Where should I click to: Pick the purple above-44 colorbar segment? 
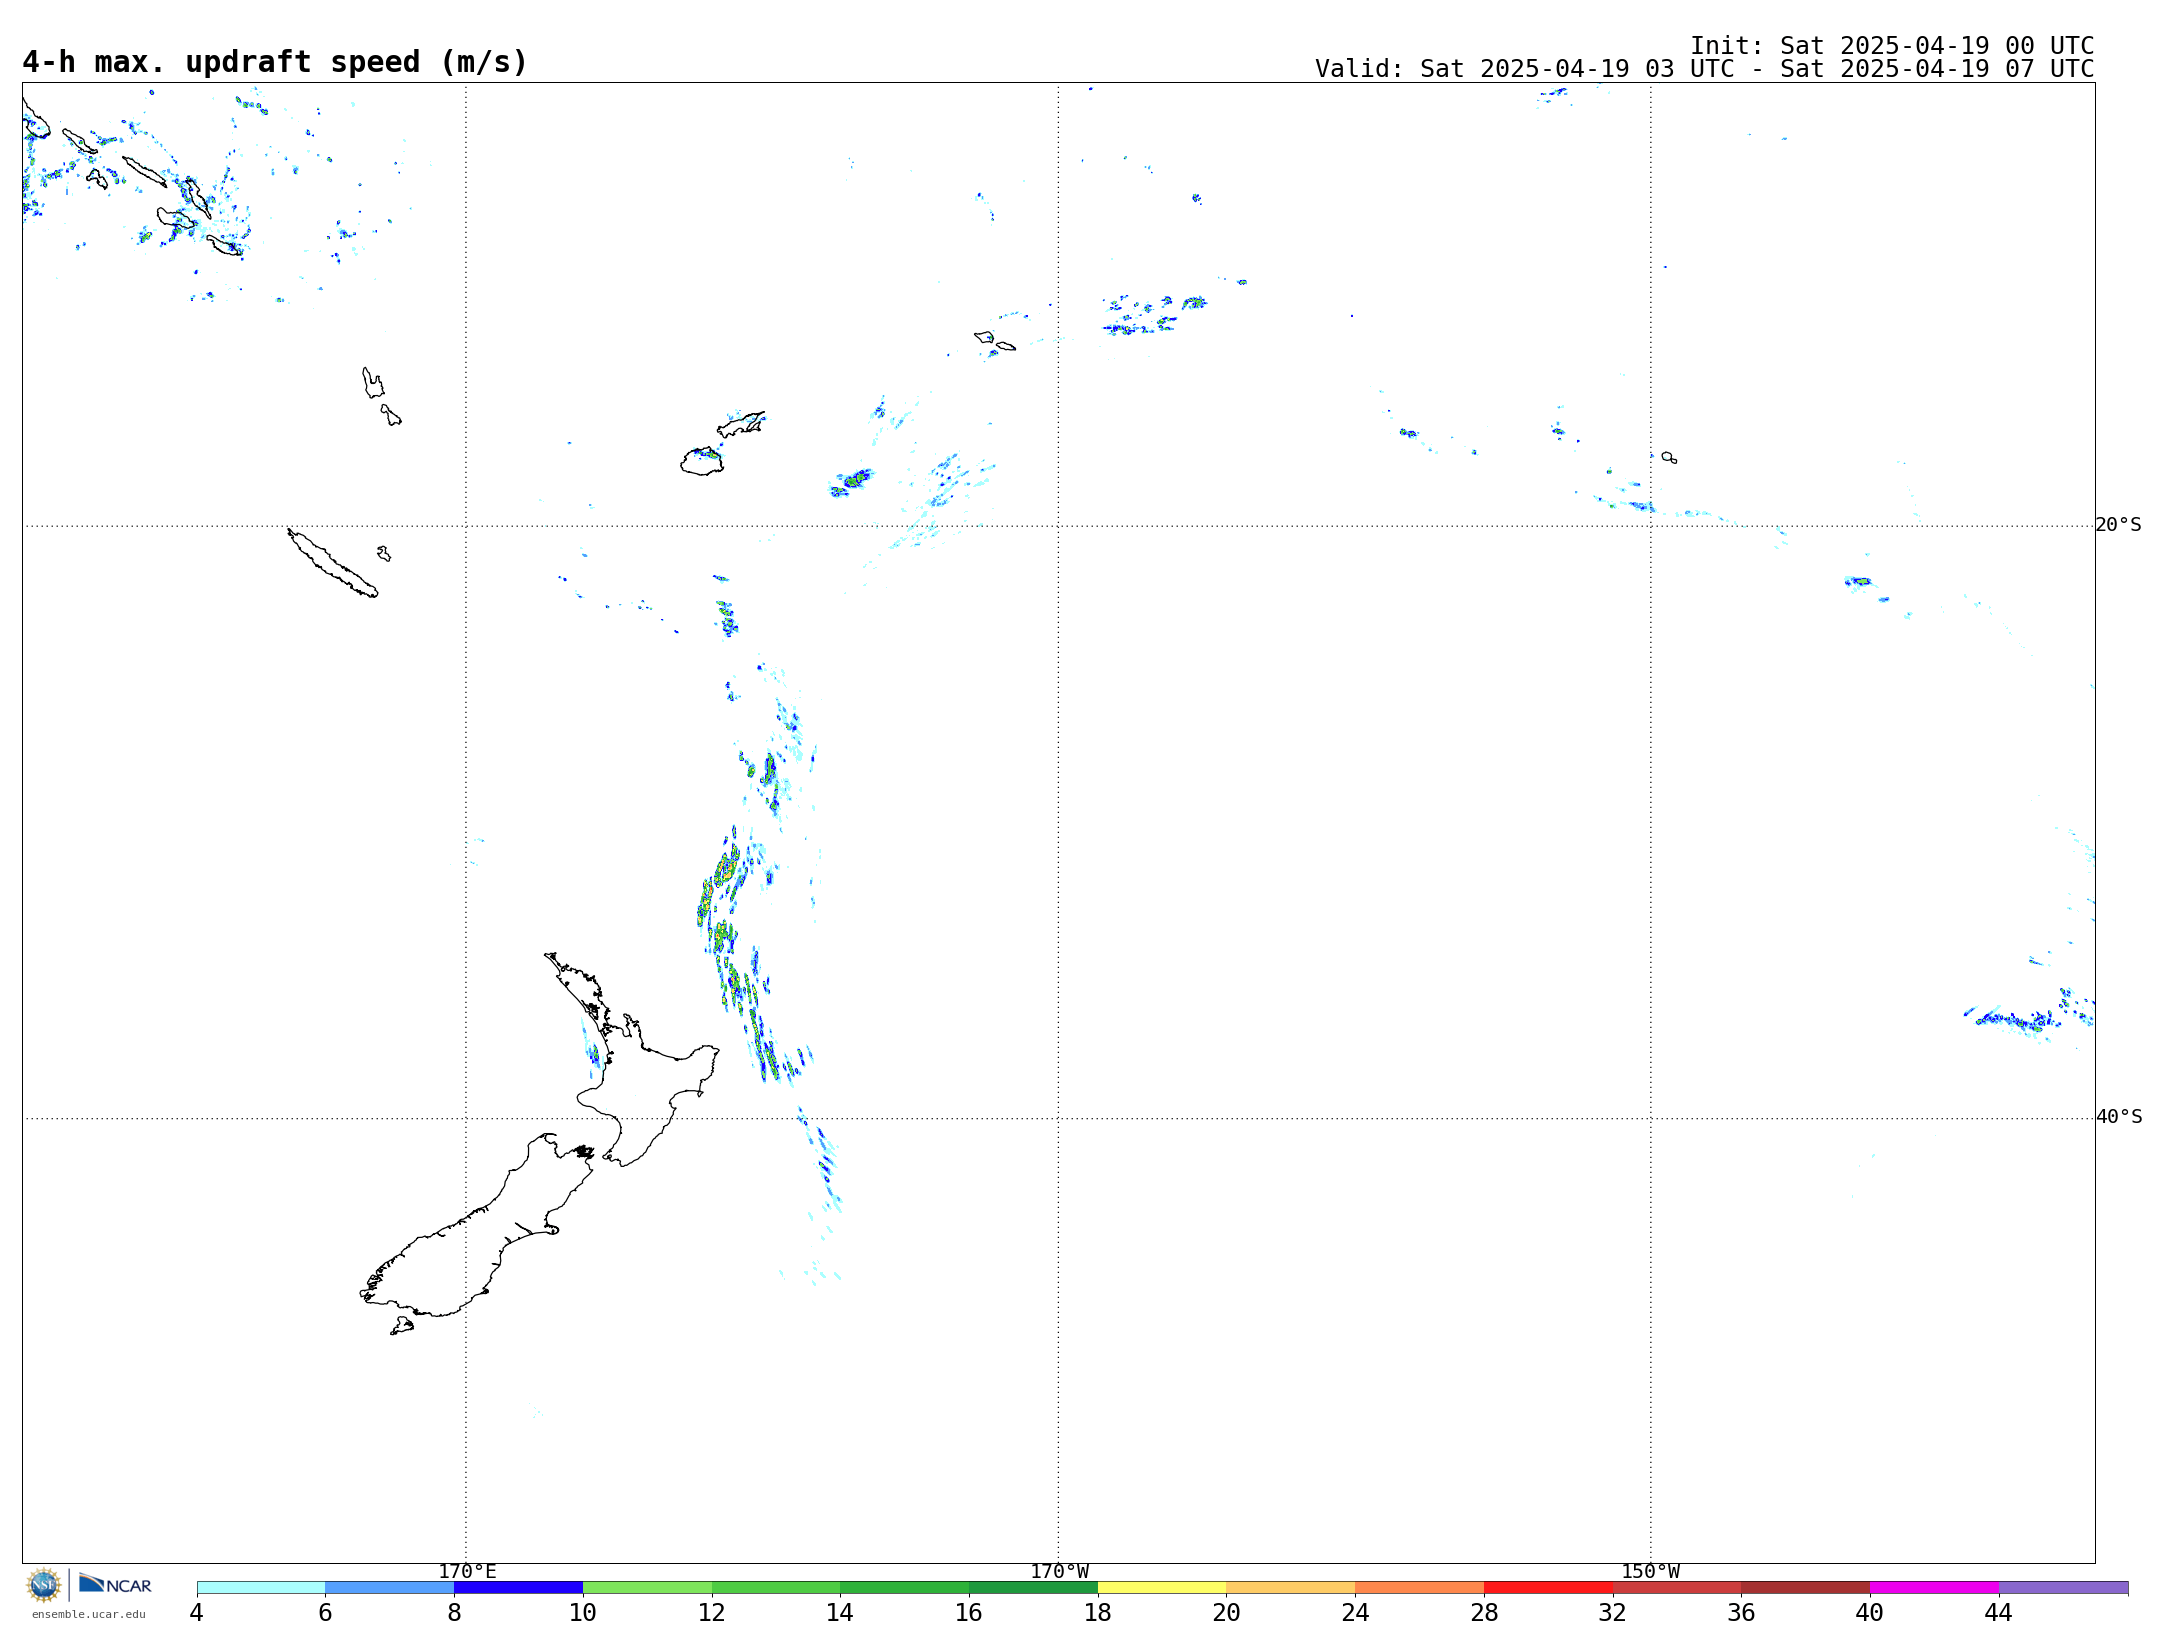(2063, 1588)
